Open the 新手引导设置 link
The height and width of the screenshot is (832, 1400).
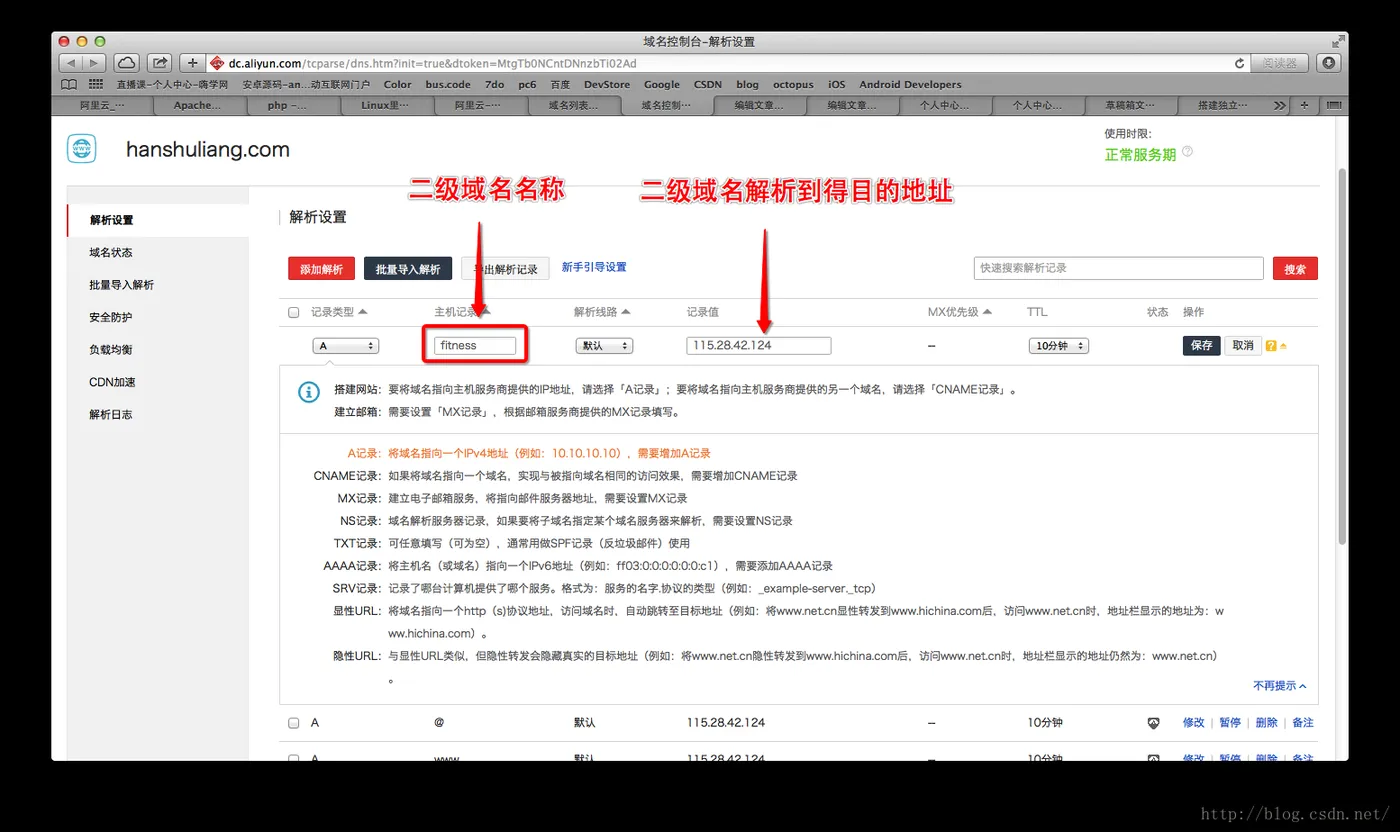pos(594,267)
